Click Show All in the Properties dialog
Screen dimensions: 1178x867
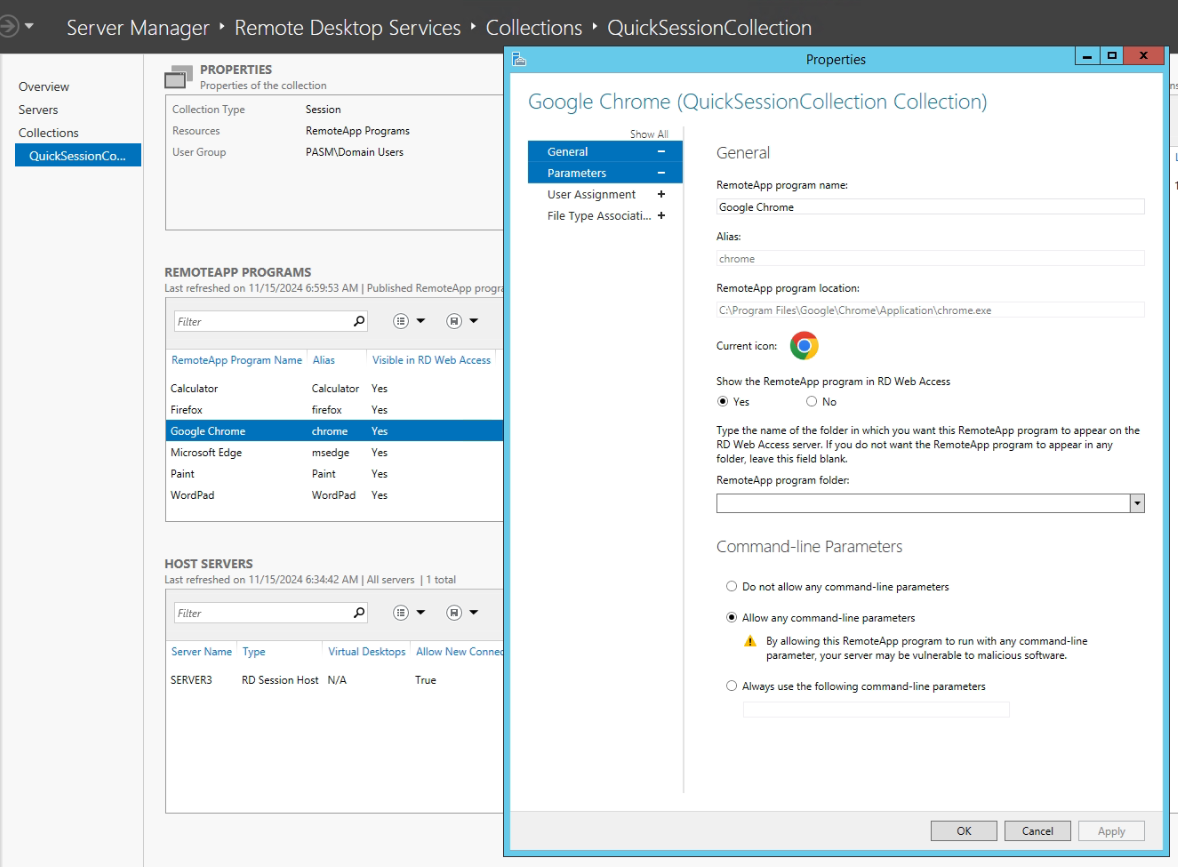click(x=649, y=134)
